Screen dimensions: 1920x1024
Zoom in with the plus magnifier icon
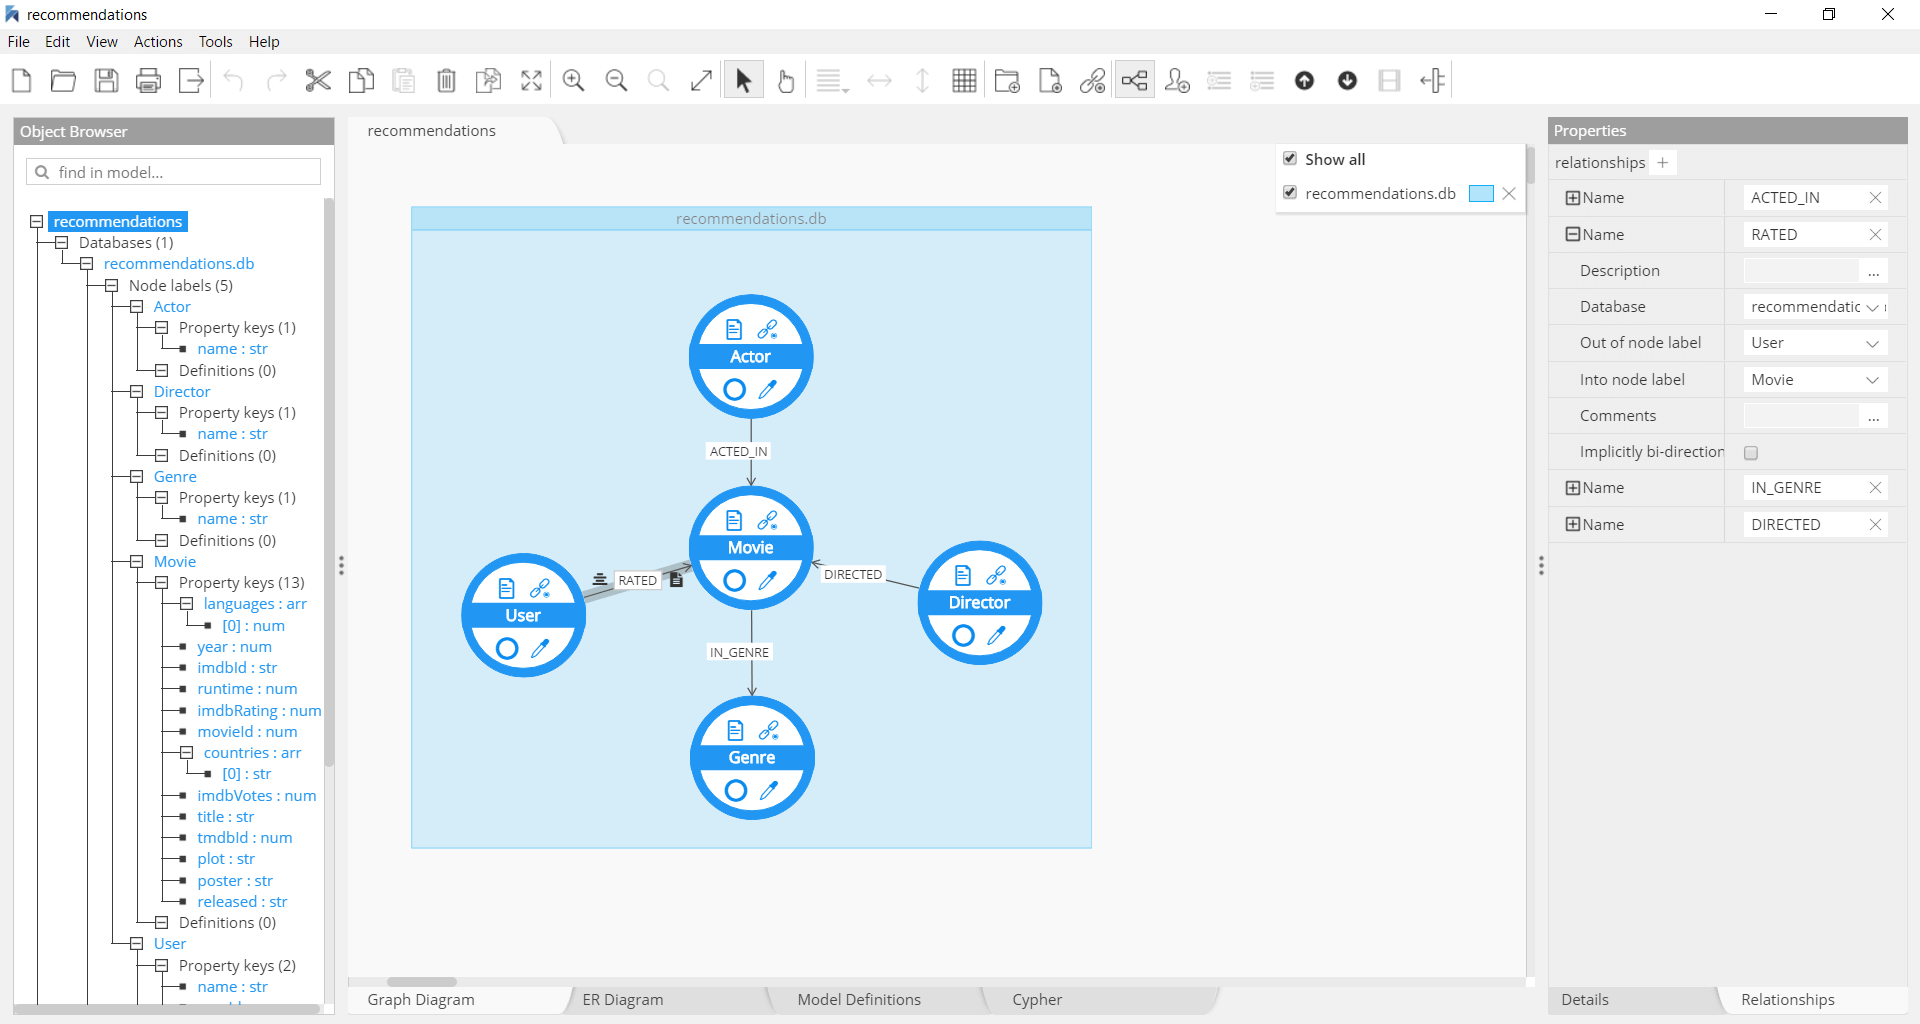[574, 81]
